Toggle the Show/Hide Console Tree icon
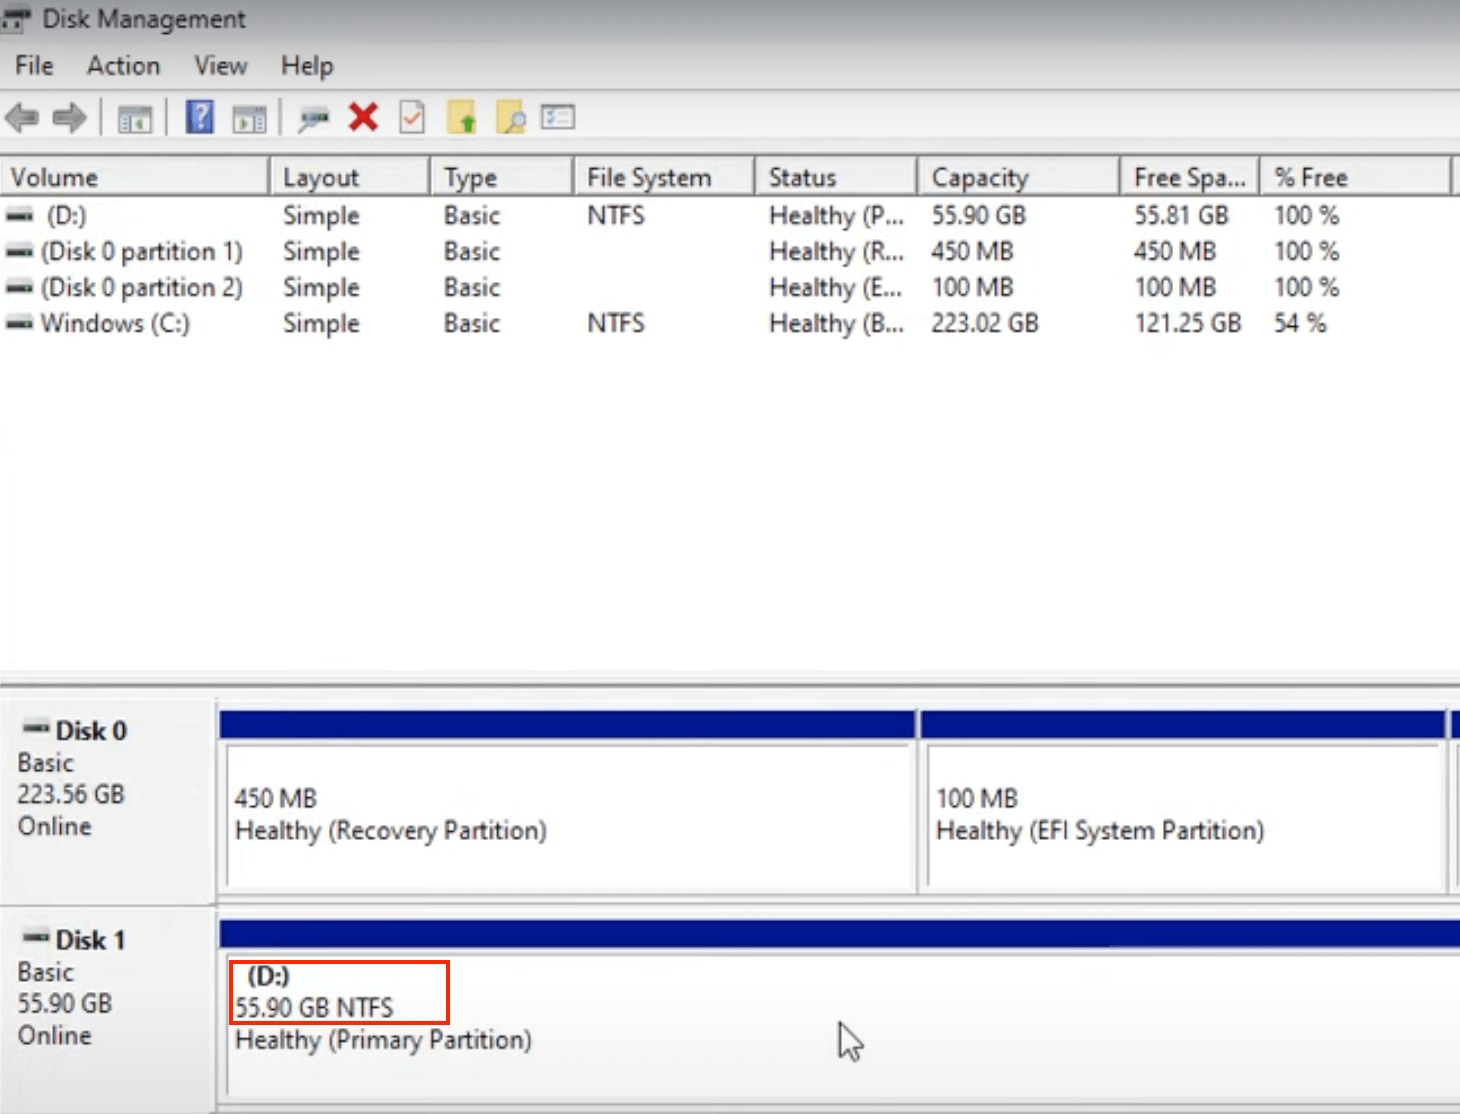The width and height of the screenshot is (1460, 1114). point(135,119)
